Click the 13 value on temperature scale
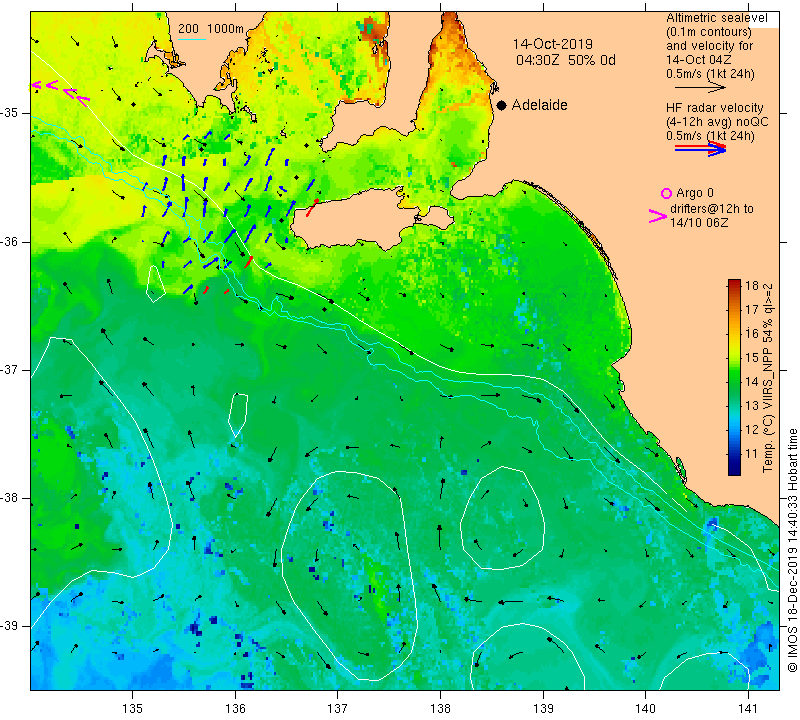800x720 pixels. [x=752, y=405]
